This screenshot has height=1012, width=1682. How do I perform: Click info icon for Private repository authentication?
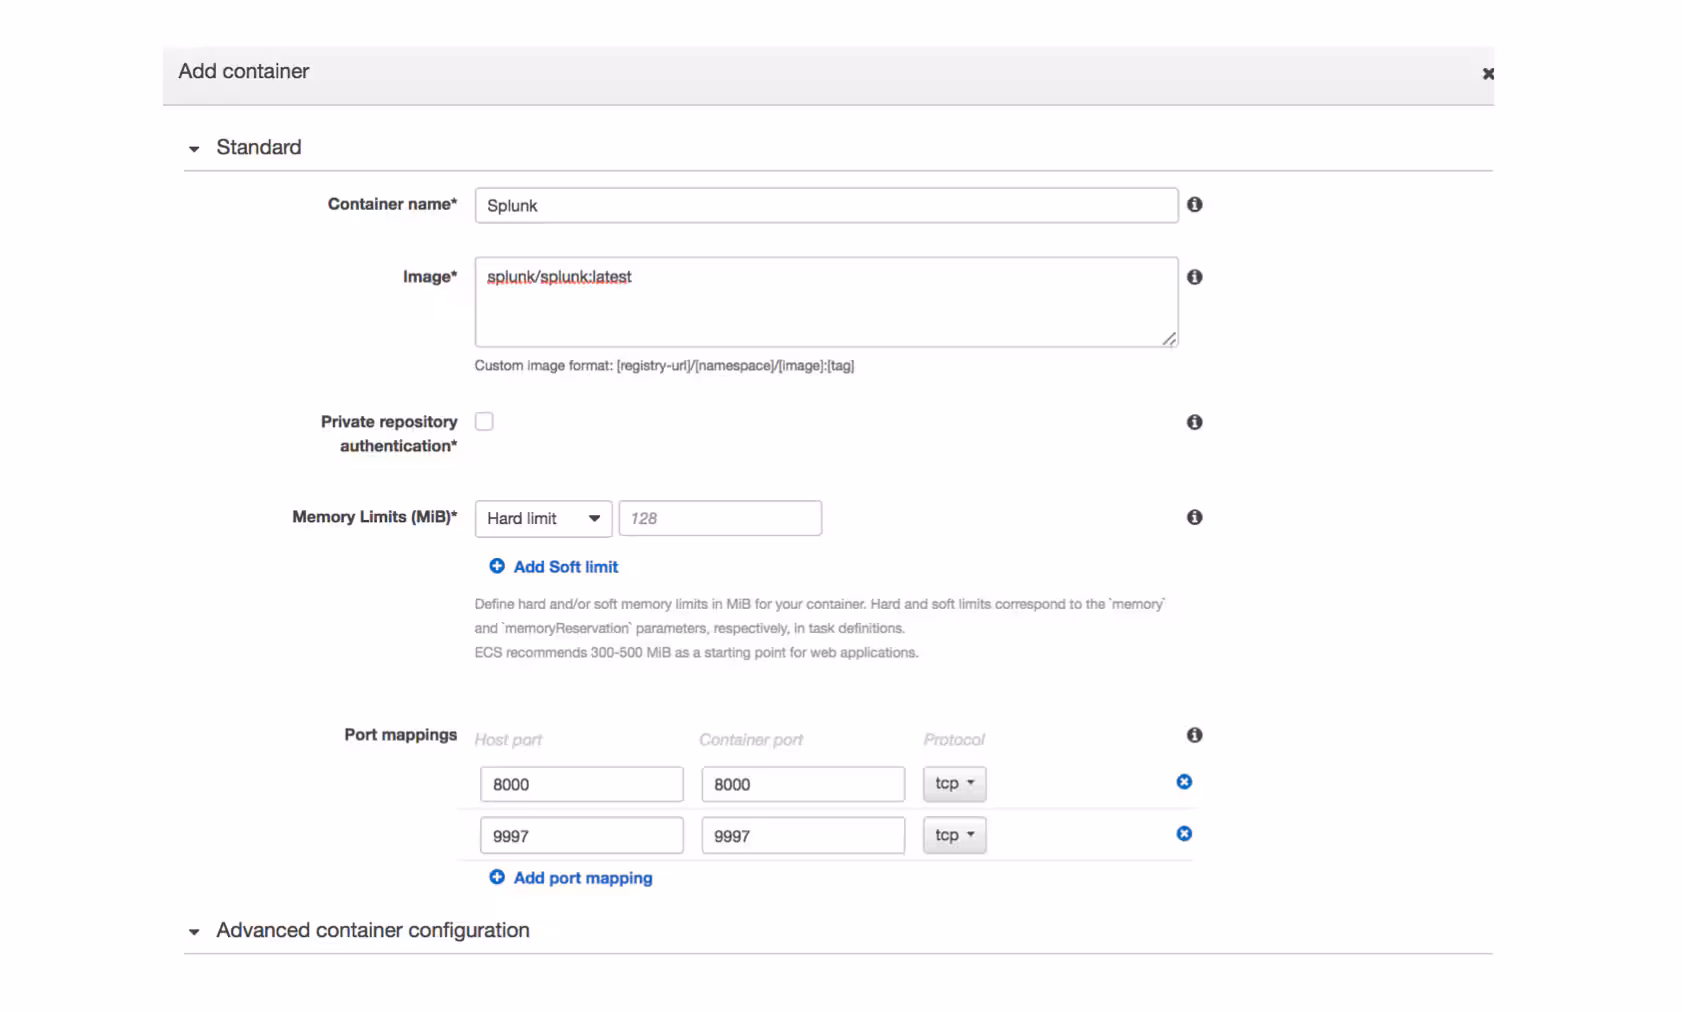1194,422
